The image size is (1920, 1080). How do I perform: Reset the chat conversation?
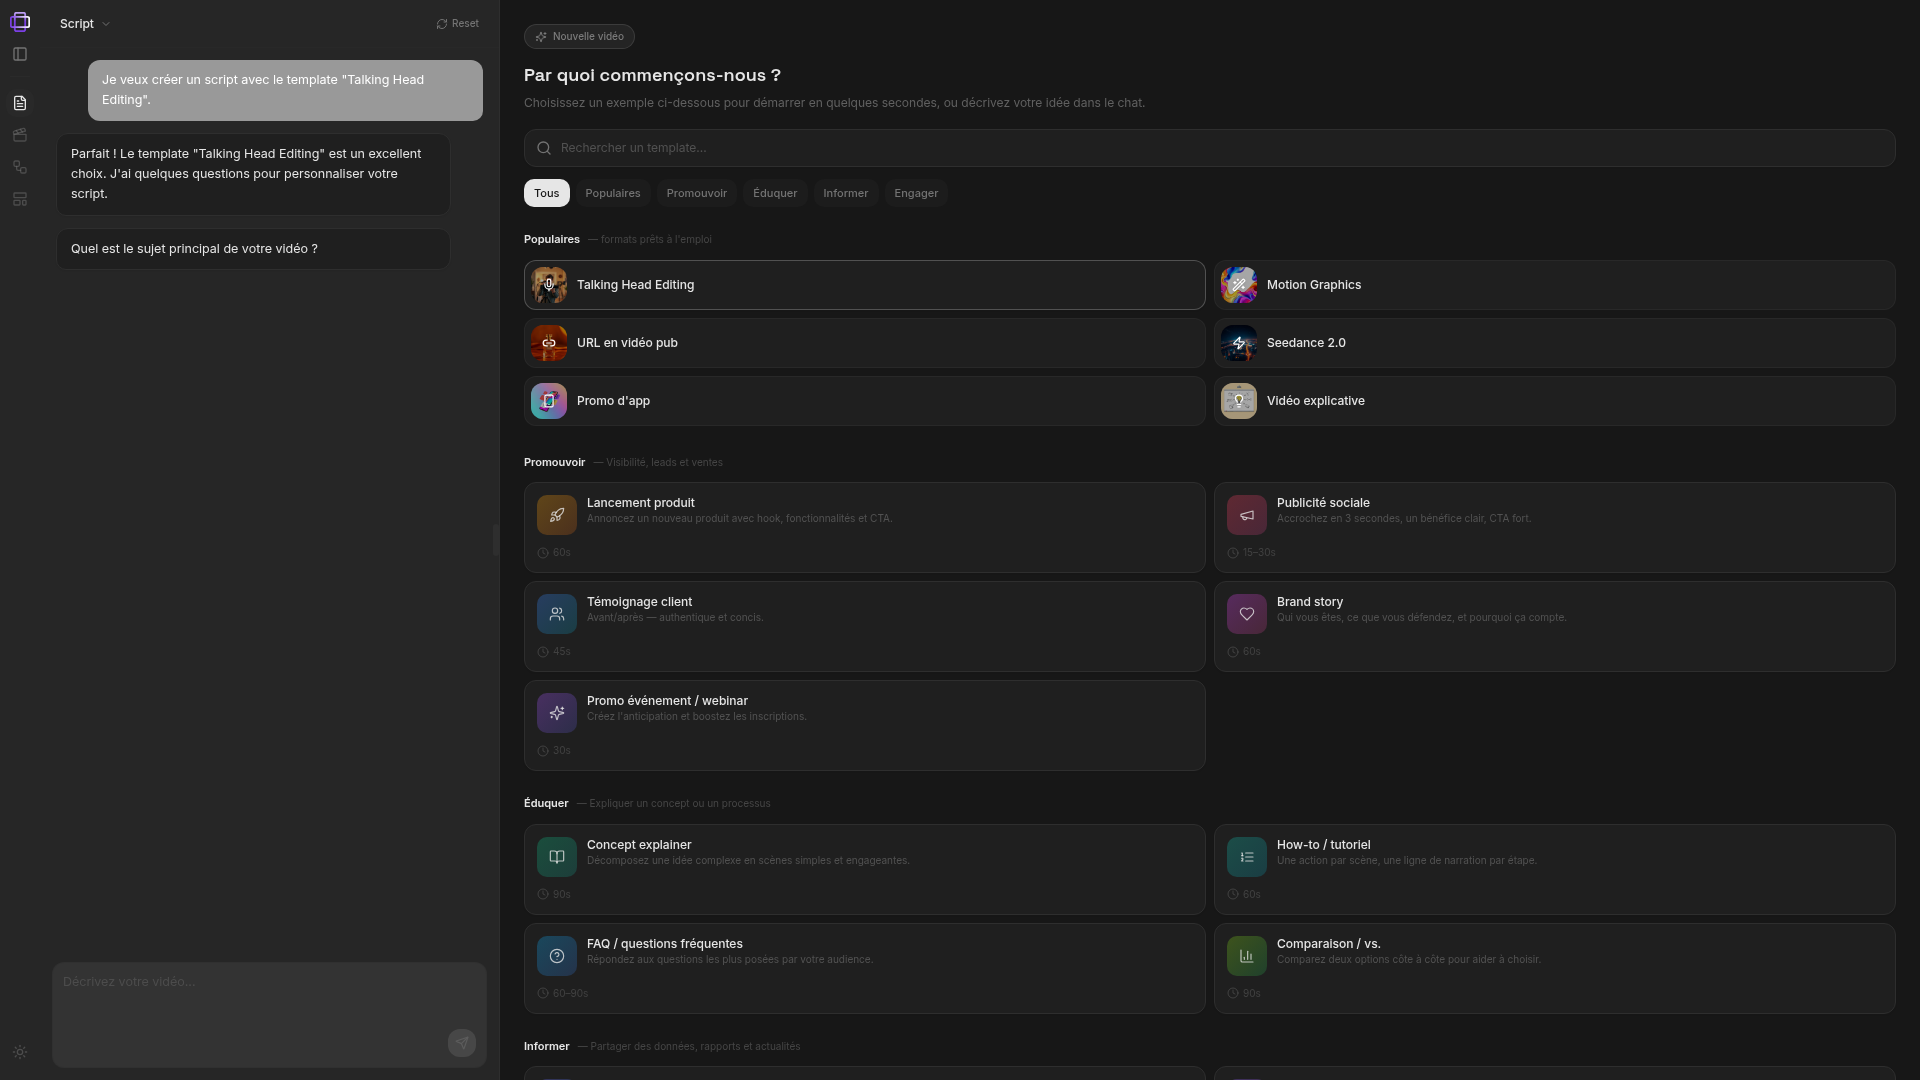point(458,24)
